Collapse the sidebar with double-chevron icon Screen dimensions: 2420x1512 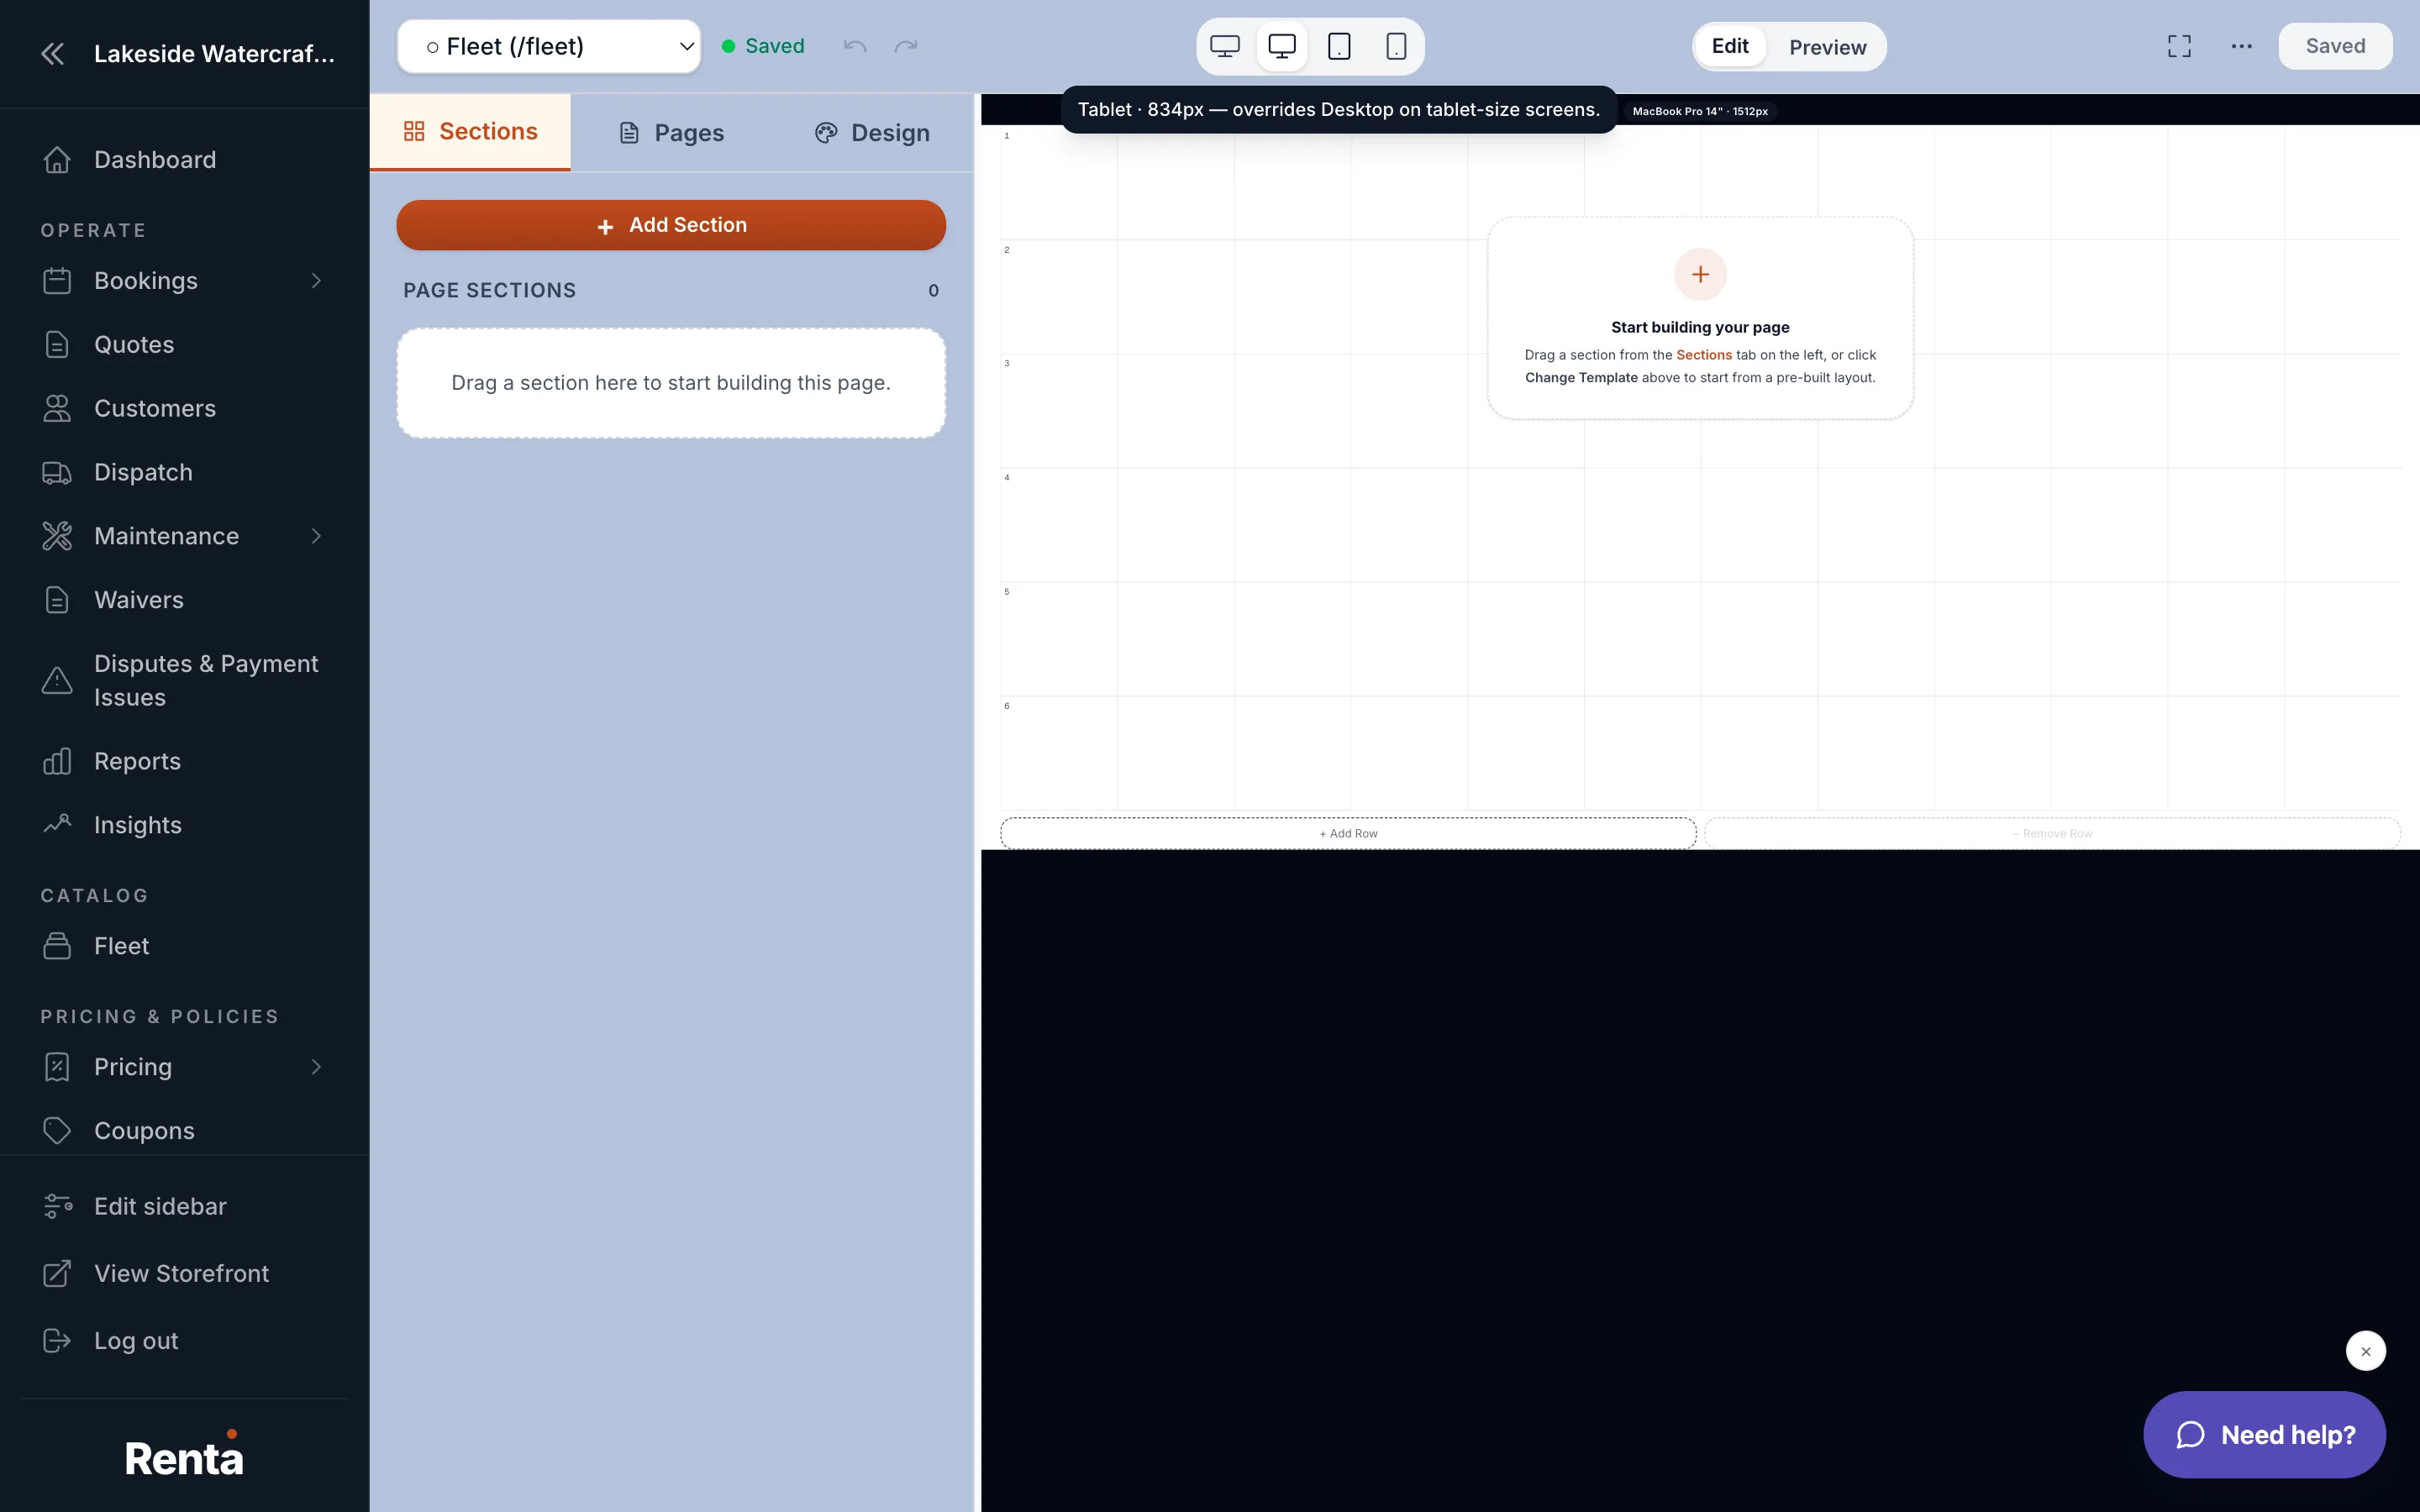point(53,53)
